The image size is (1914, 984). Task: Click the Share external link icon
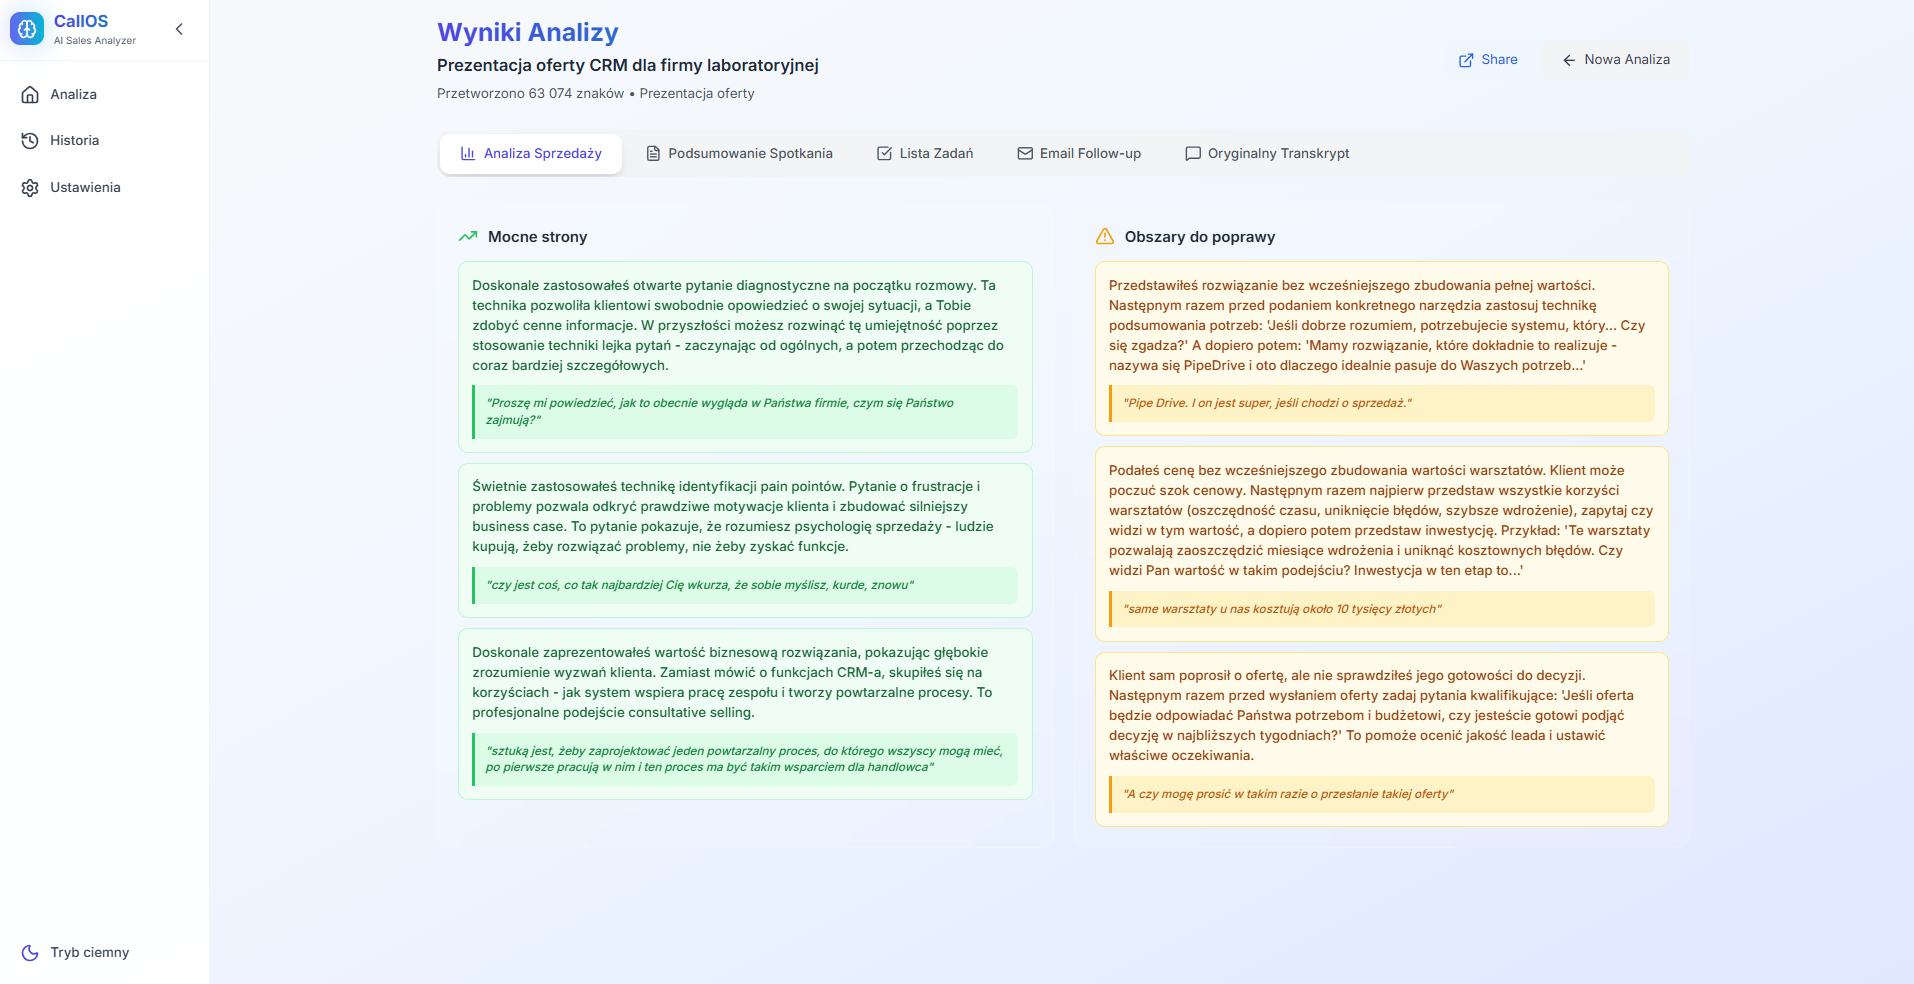[1466, 60]
